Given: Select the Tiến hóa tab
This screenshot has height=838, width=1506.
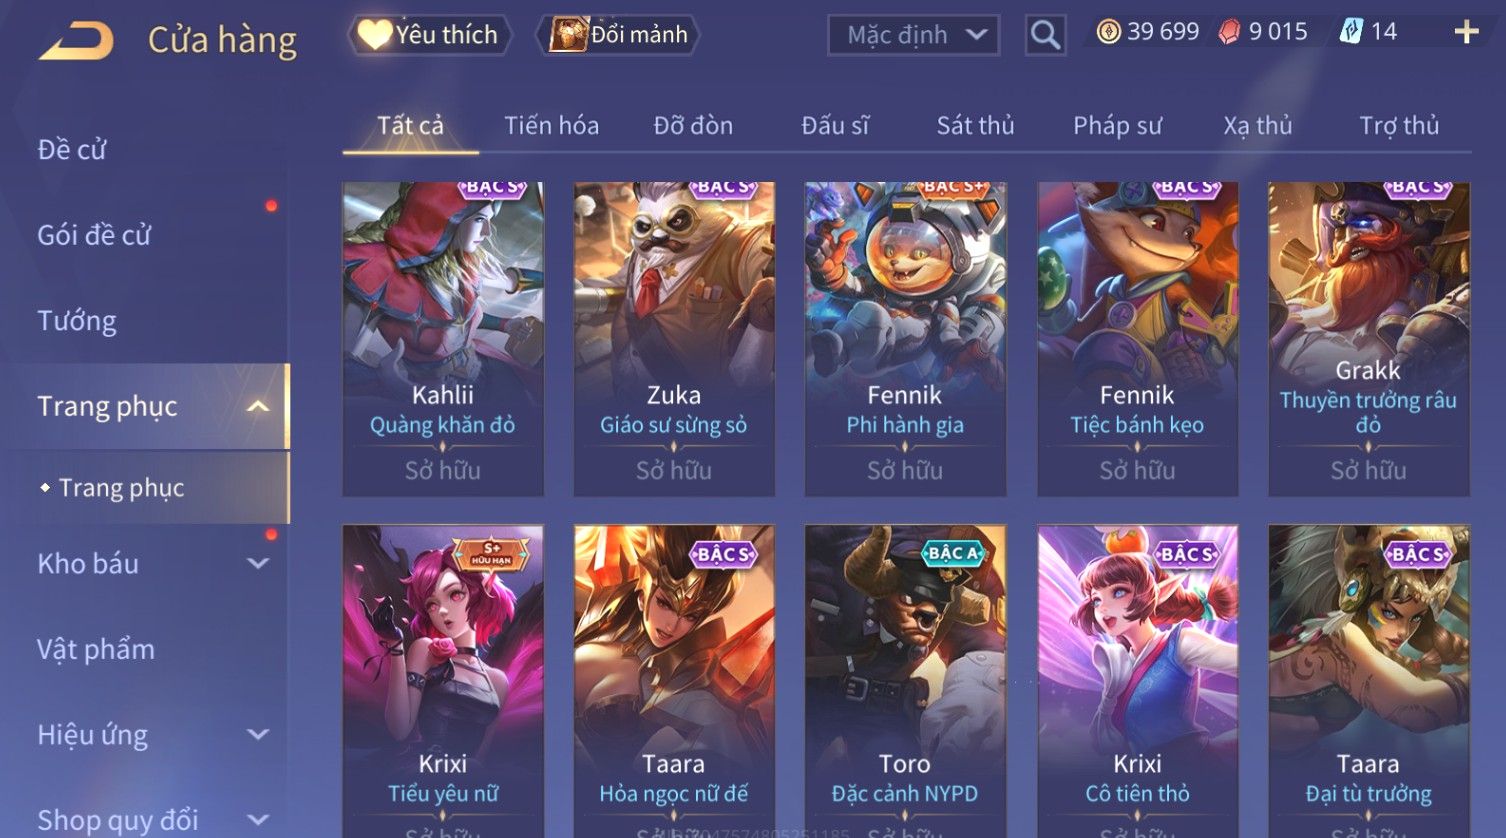Looking at the screenshot, I should tap(551, 125).
